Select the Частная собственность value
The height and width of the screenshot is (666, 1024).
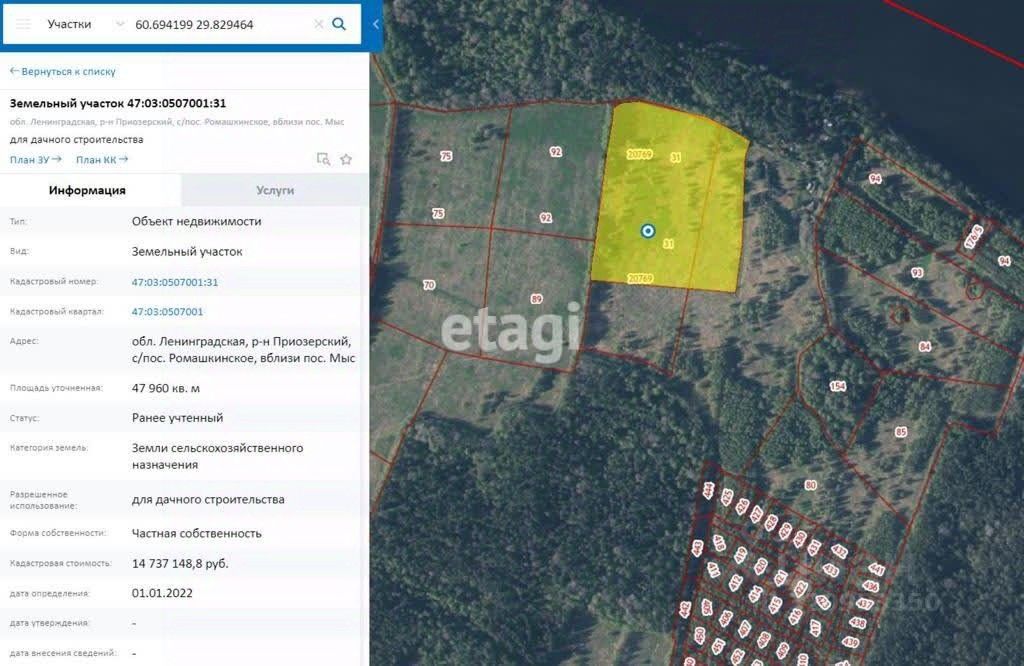click(x=197, y=533)
